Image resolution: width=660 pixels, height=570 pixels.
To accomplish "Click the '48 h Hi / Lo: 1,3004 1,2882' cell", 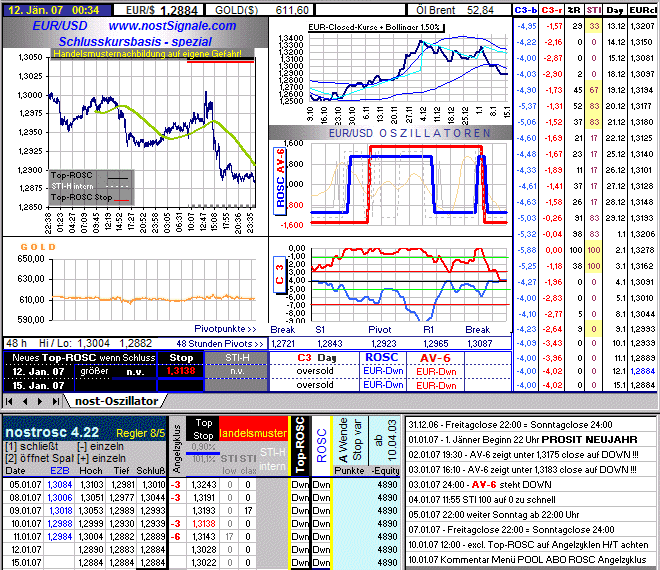I will pyautogui.click(x=79, y=344).
